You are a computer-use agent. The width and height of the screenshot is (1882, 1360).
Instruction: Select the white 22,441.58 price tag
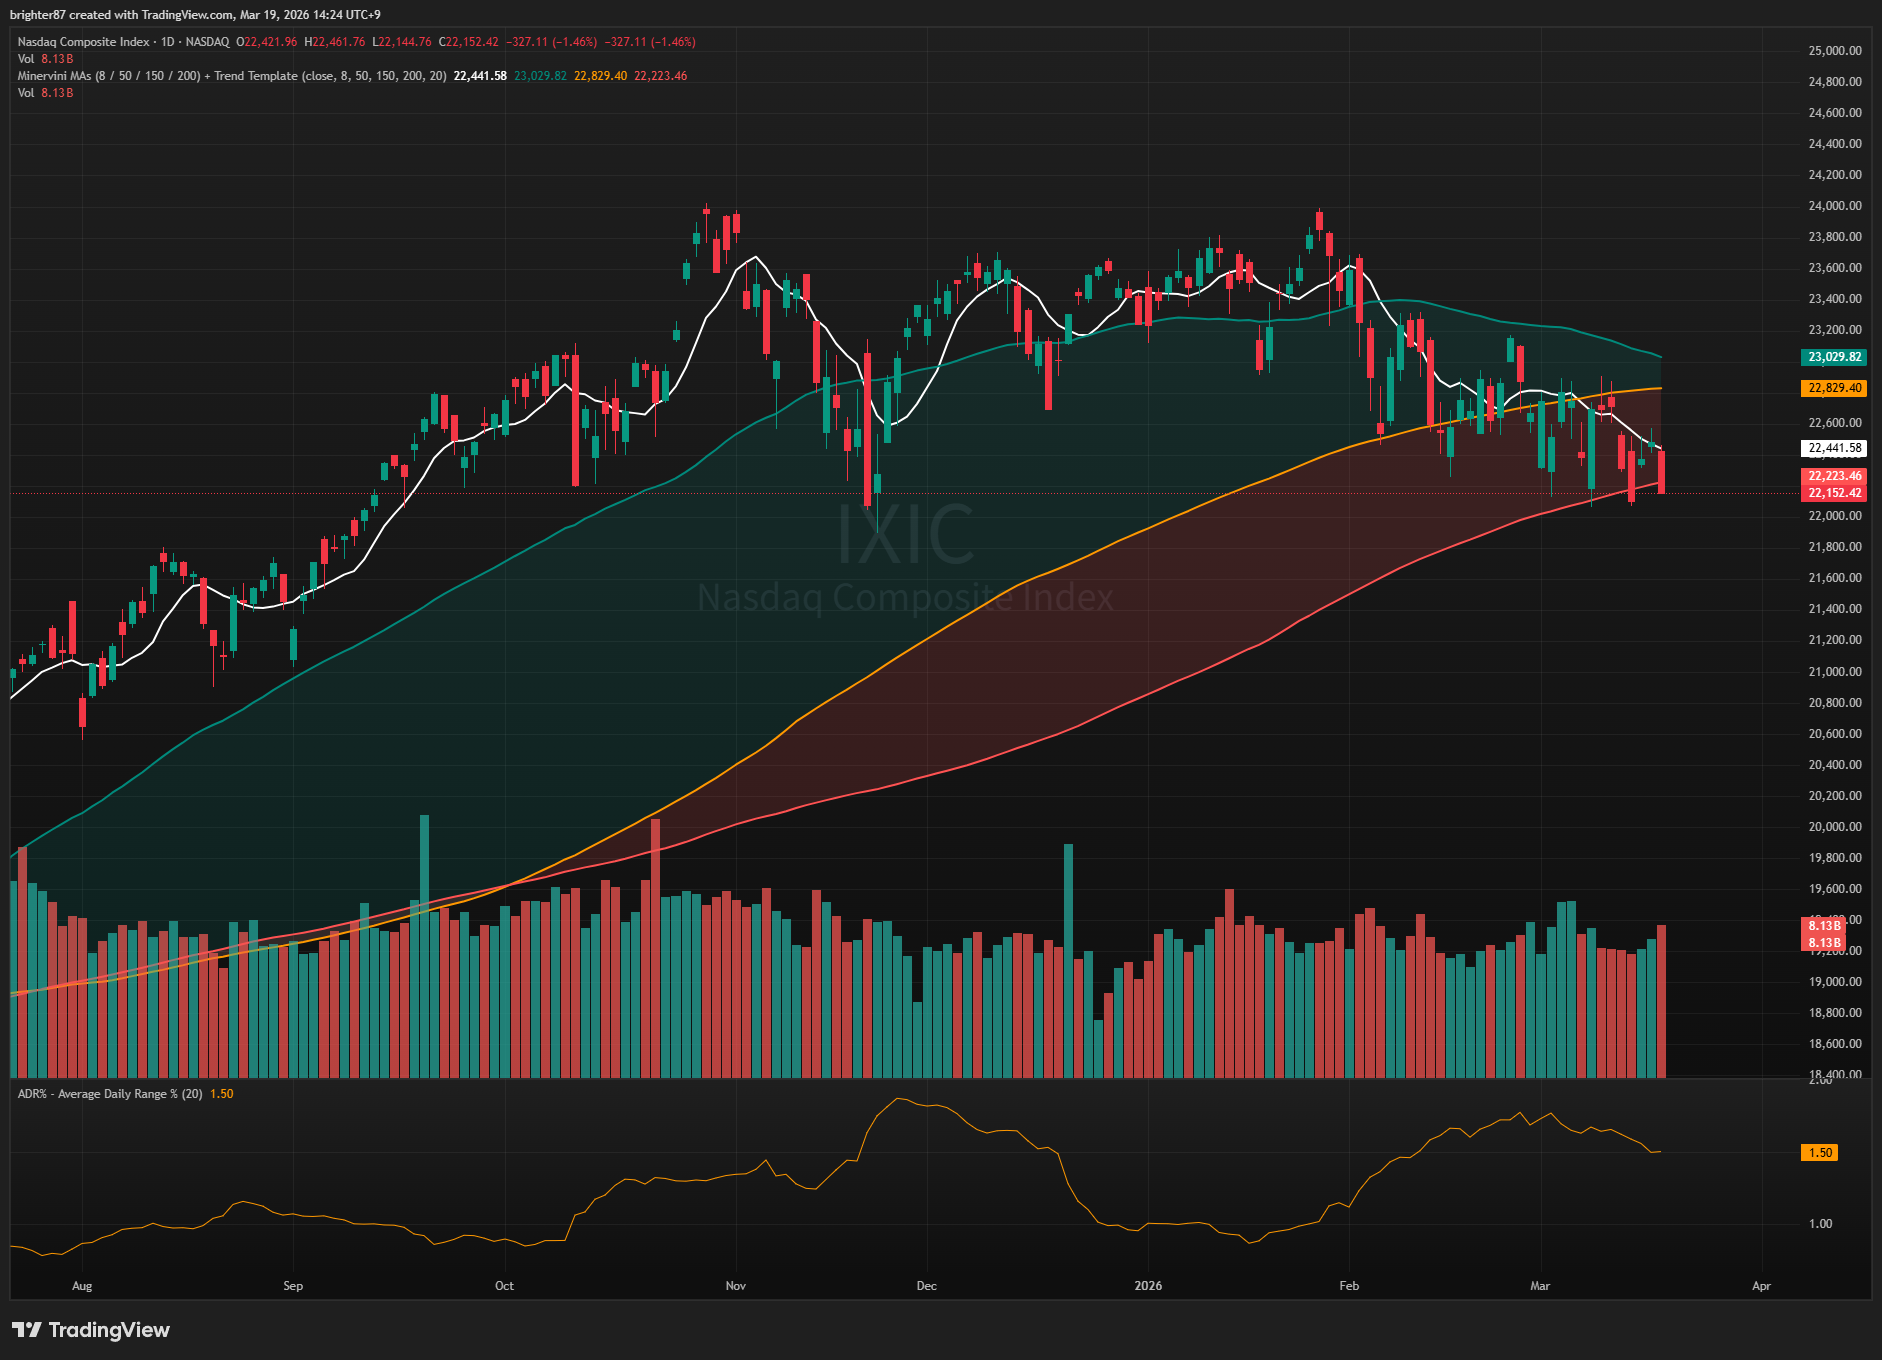pos(1834,448)
